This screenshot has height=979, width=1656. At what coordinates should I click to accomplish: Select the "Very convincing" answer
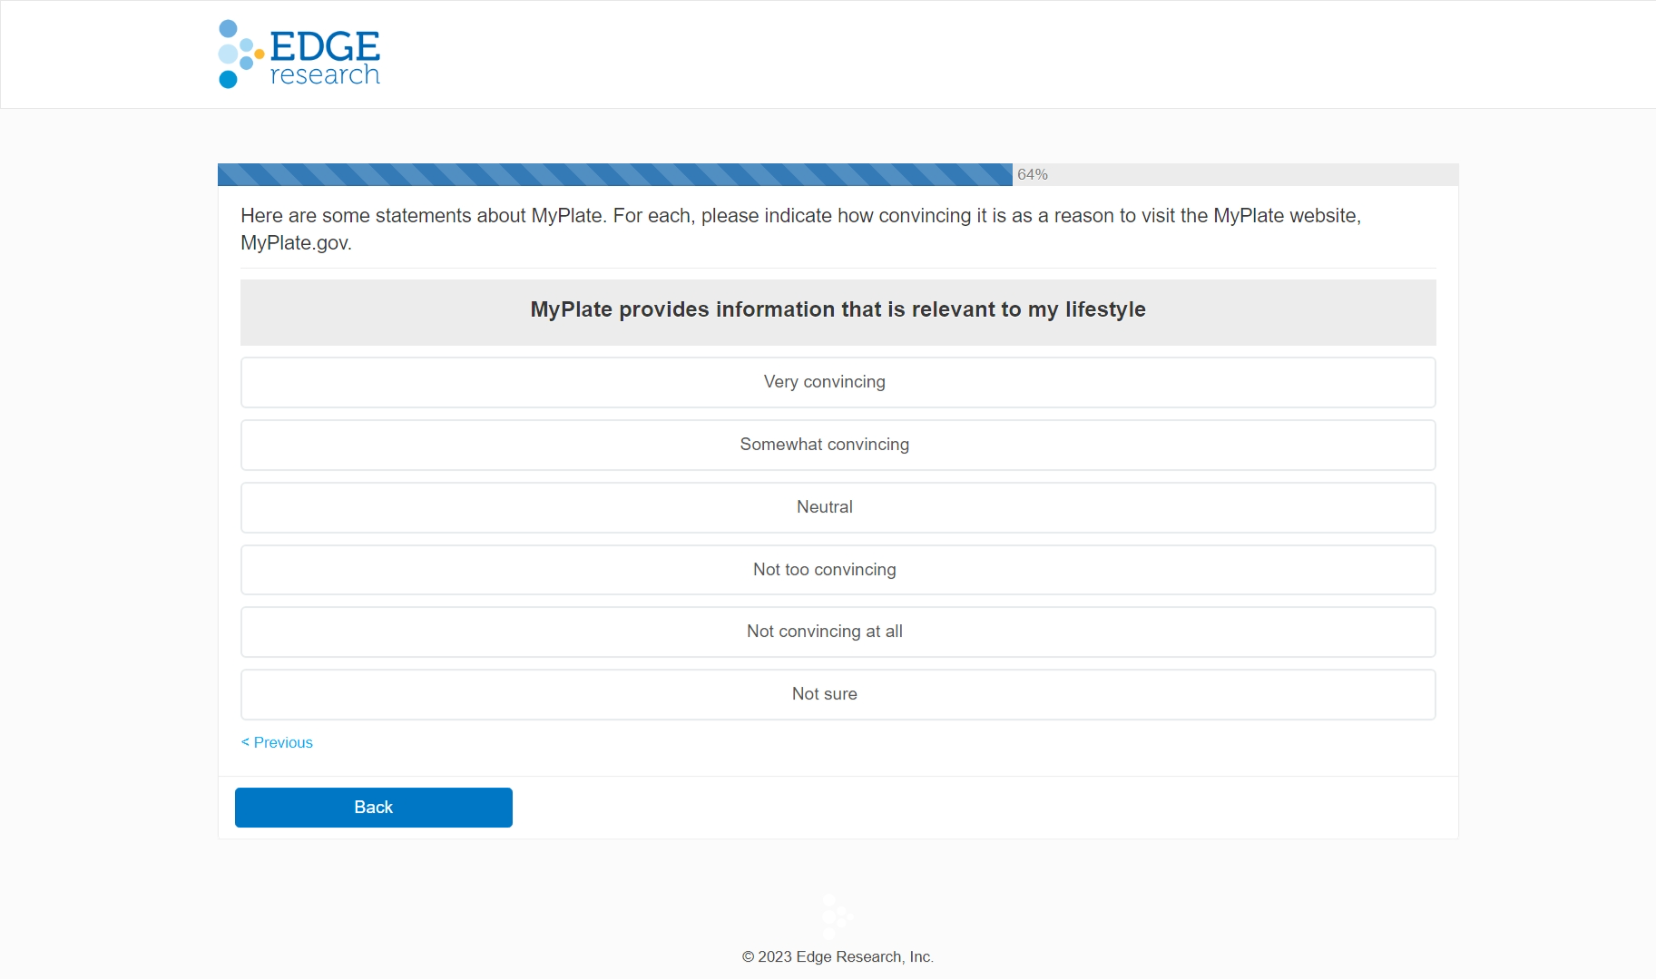click(x=838, y=382)
